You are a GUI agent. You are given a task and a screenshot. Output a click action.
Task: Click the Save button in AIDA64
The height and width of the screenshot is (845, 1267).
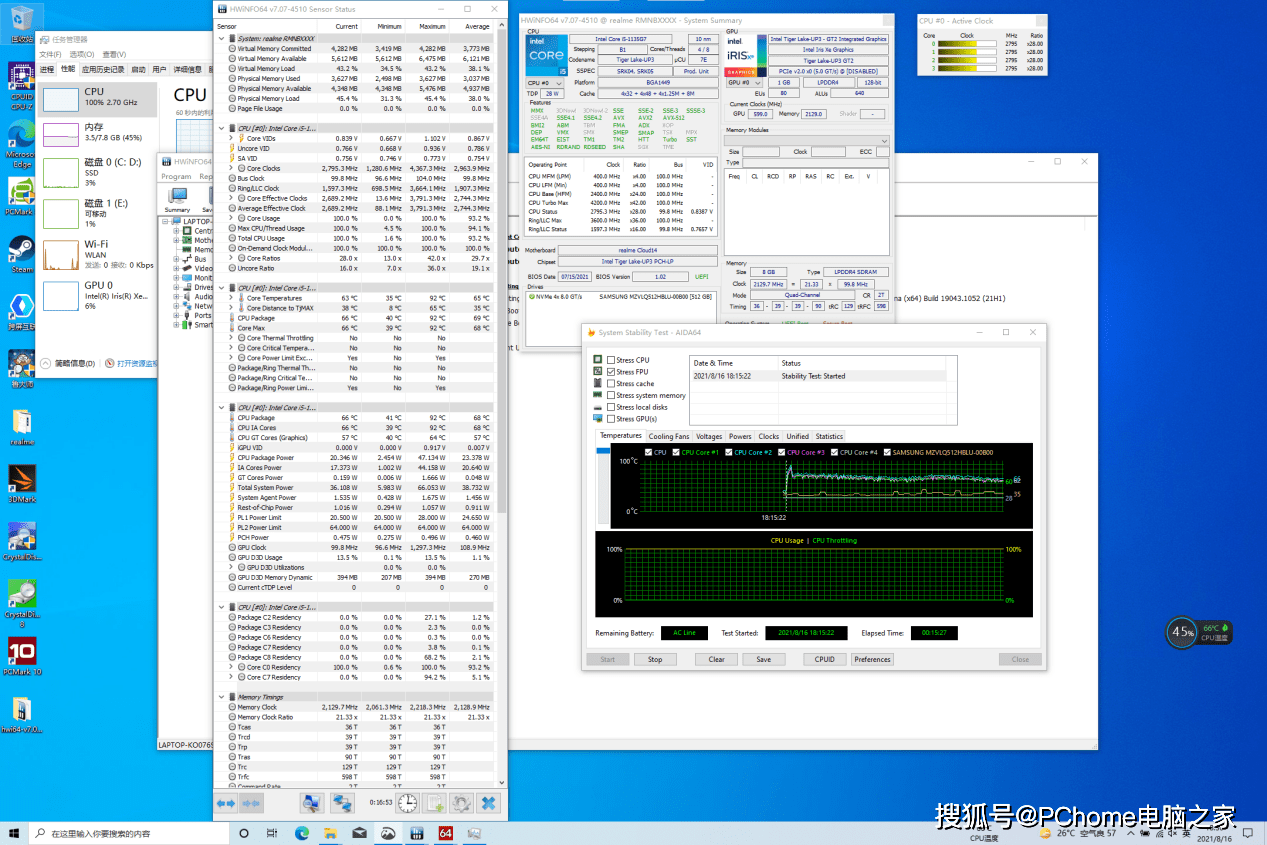pos(763,659)
